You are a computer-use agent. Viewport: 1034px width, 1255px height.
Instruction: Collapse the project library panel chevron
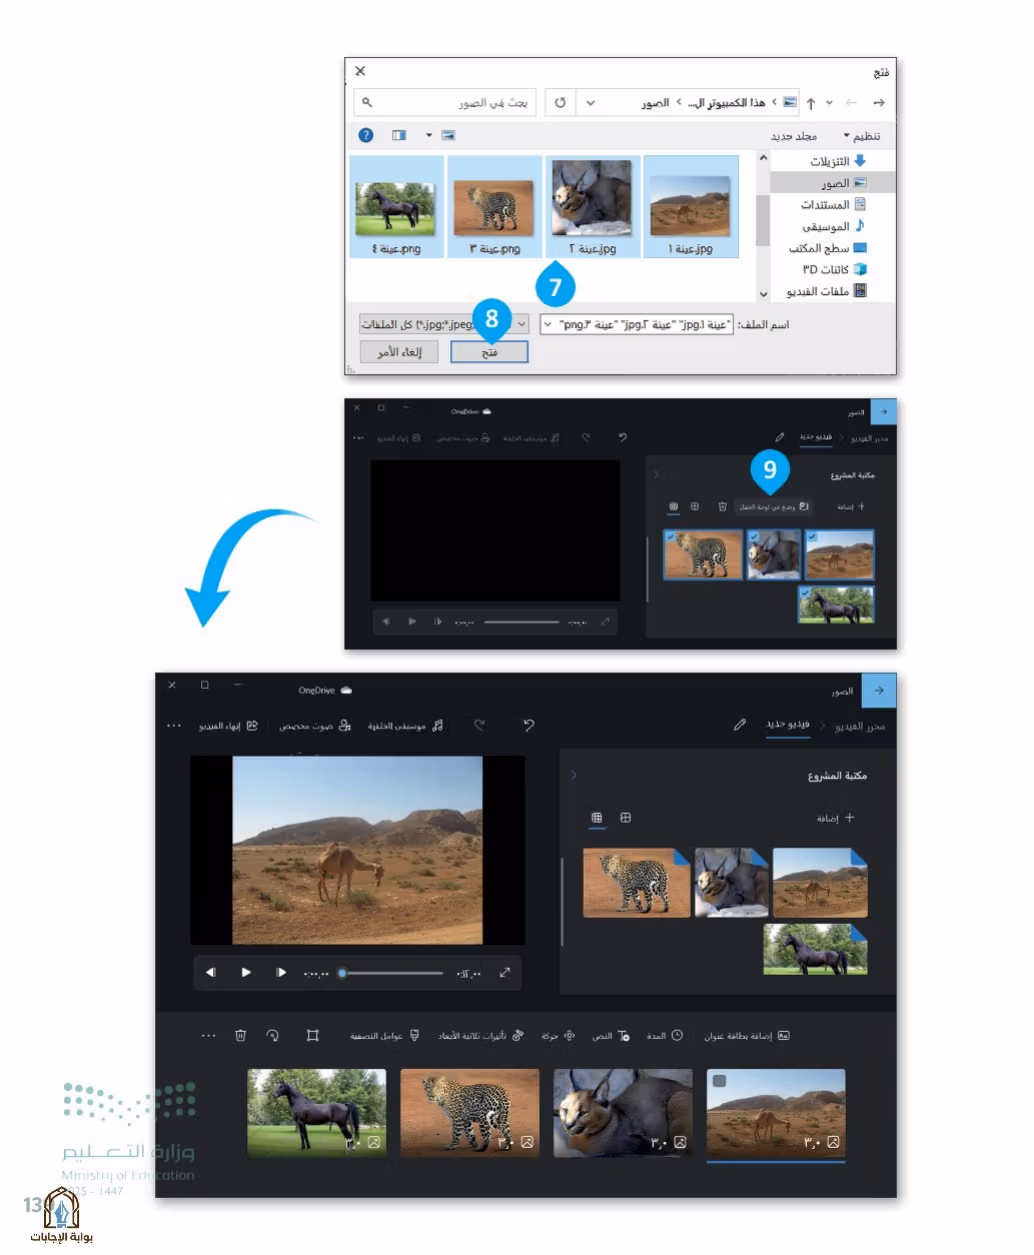pos(573,775)
